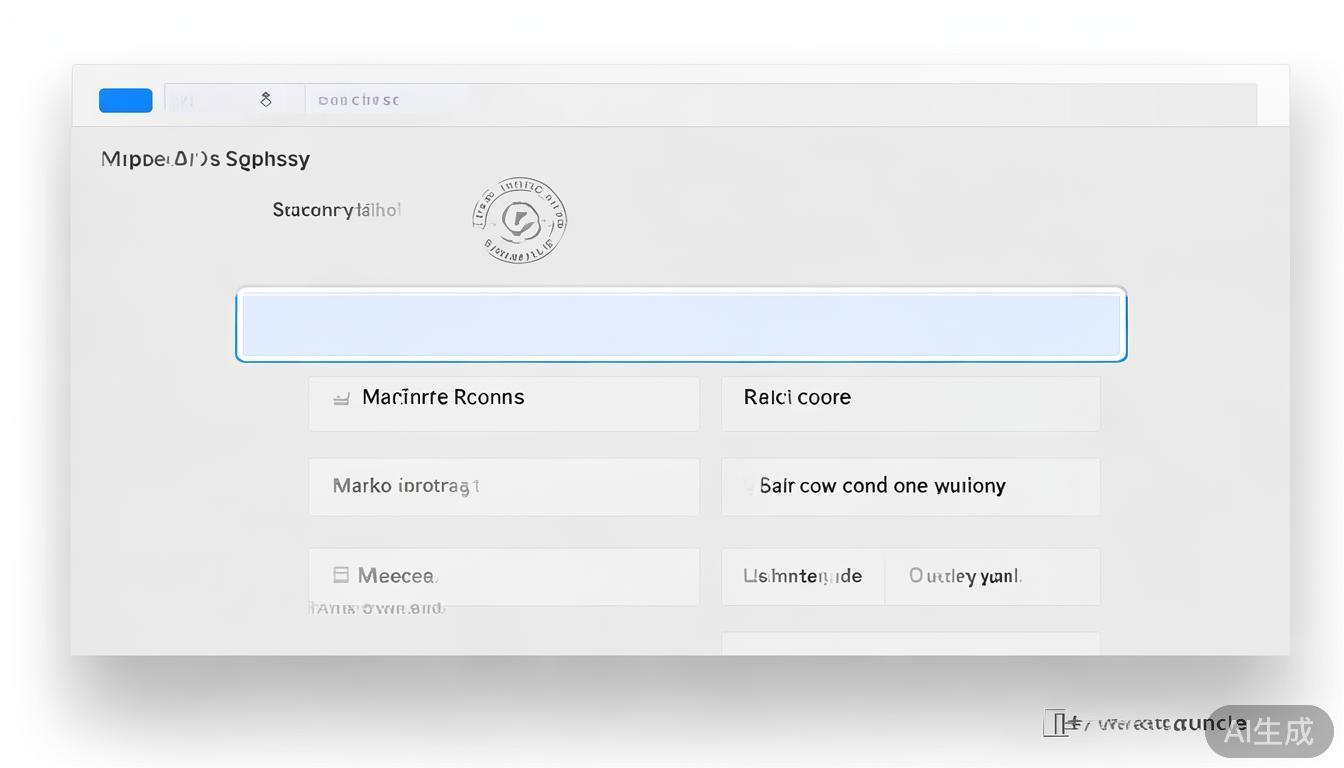The width and height of the screenshot is (1344, 768).
Task: Choose "Bair cow cond one wuiiony" item
Action: point(910,487)
